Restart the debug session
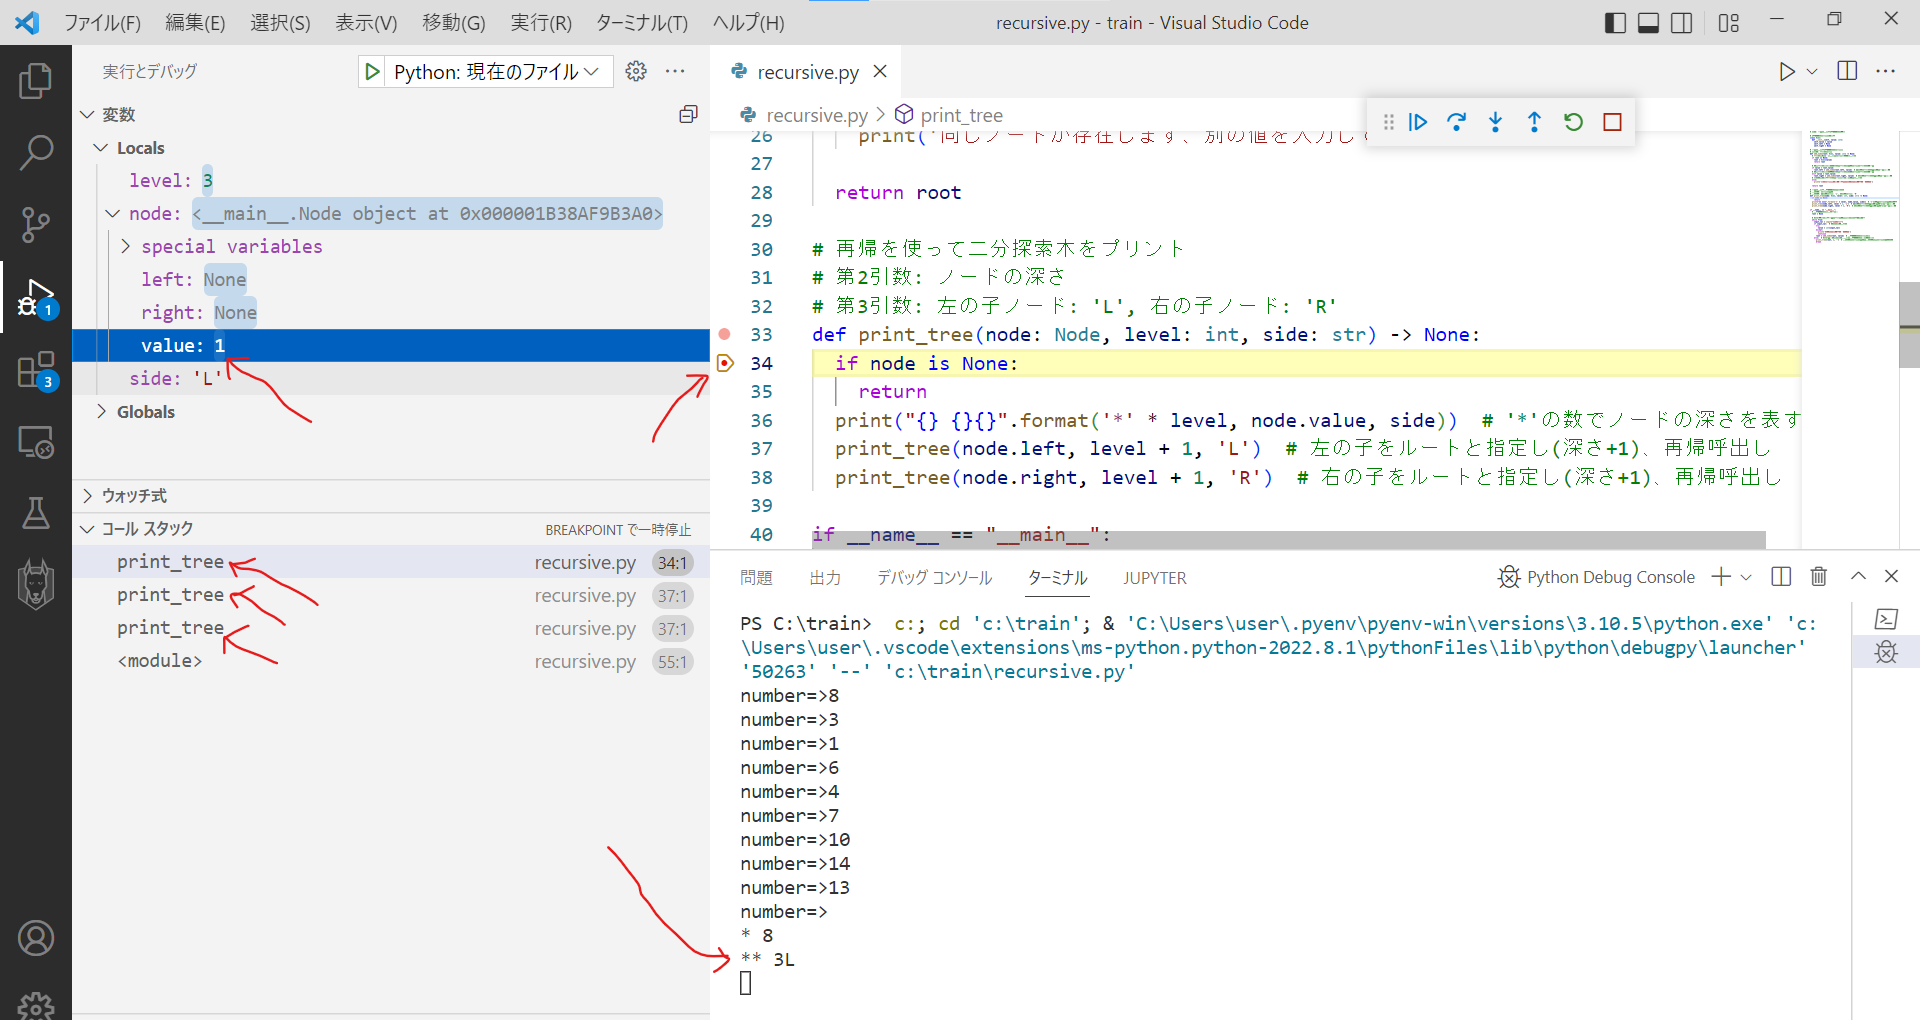1920x1020 pixels. pos(1572,121)
